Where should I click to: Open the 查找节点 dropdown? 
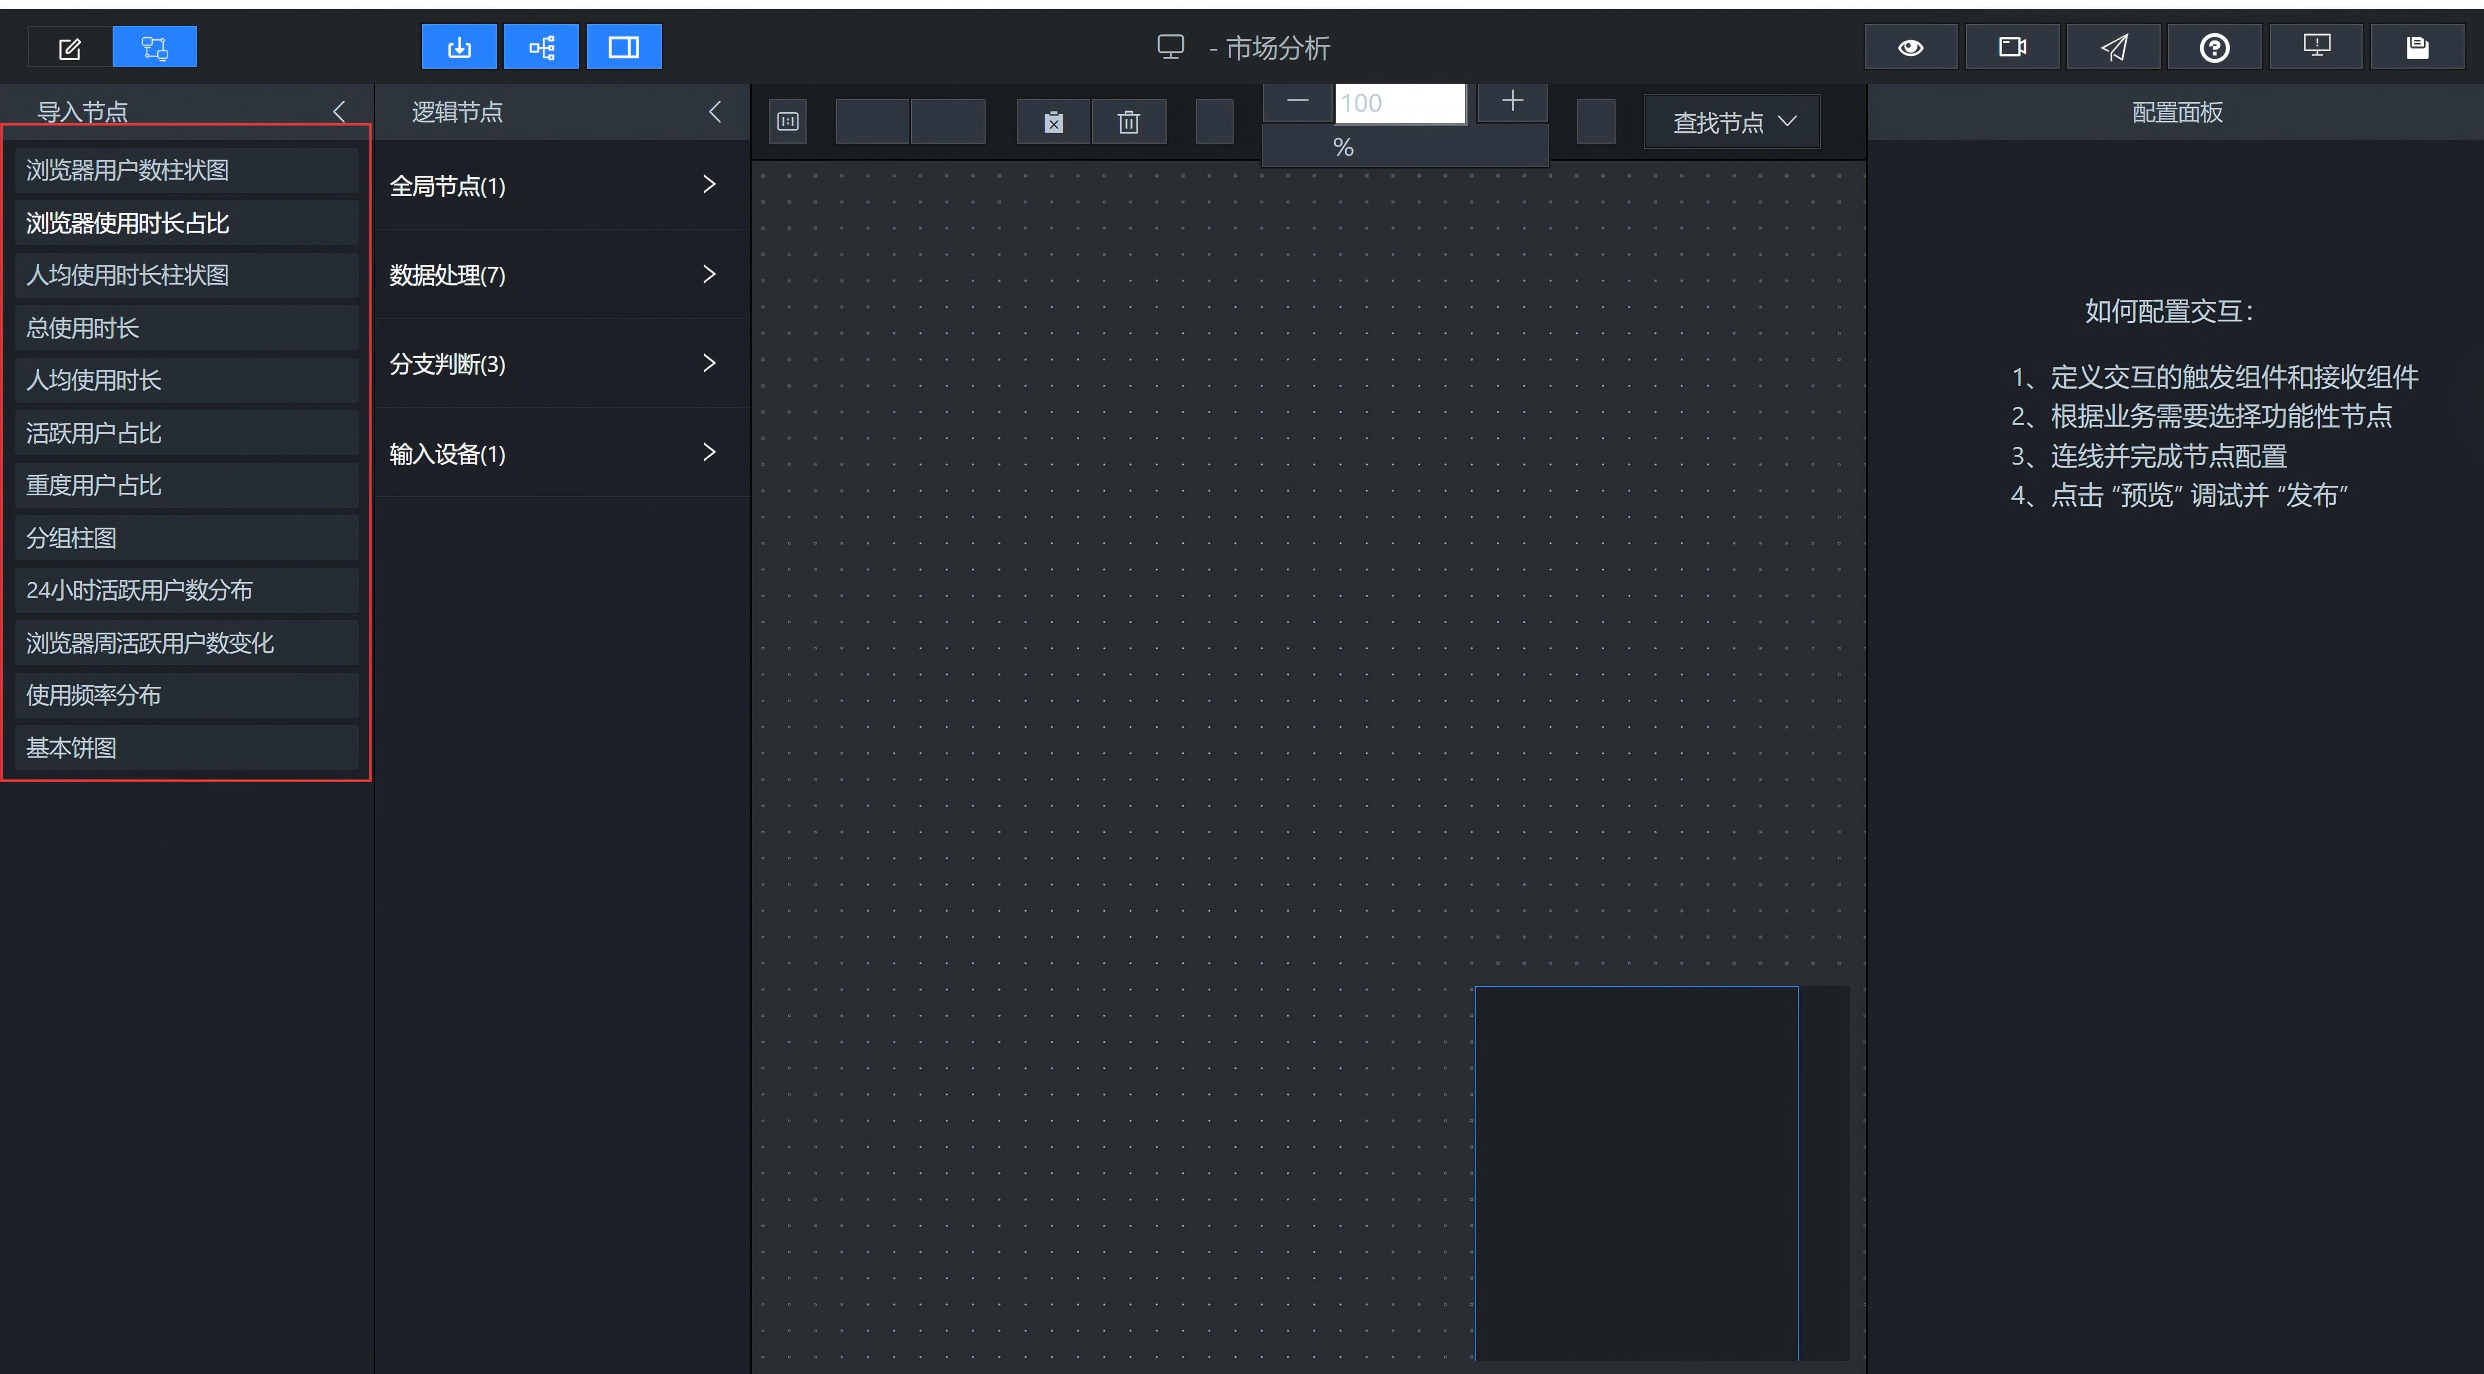pyautogui.click(x=1732, y=122)
